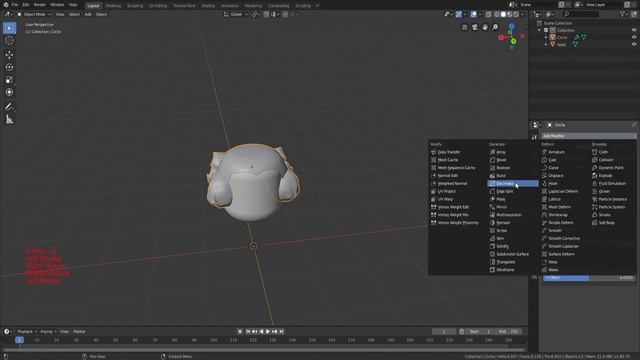This screenshot has height=360, width=640.
Task: Select the Rotate tool
Action: pos(9,67)
